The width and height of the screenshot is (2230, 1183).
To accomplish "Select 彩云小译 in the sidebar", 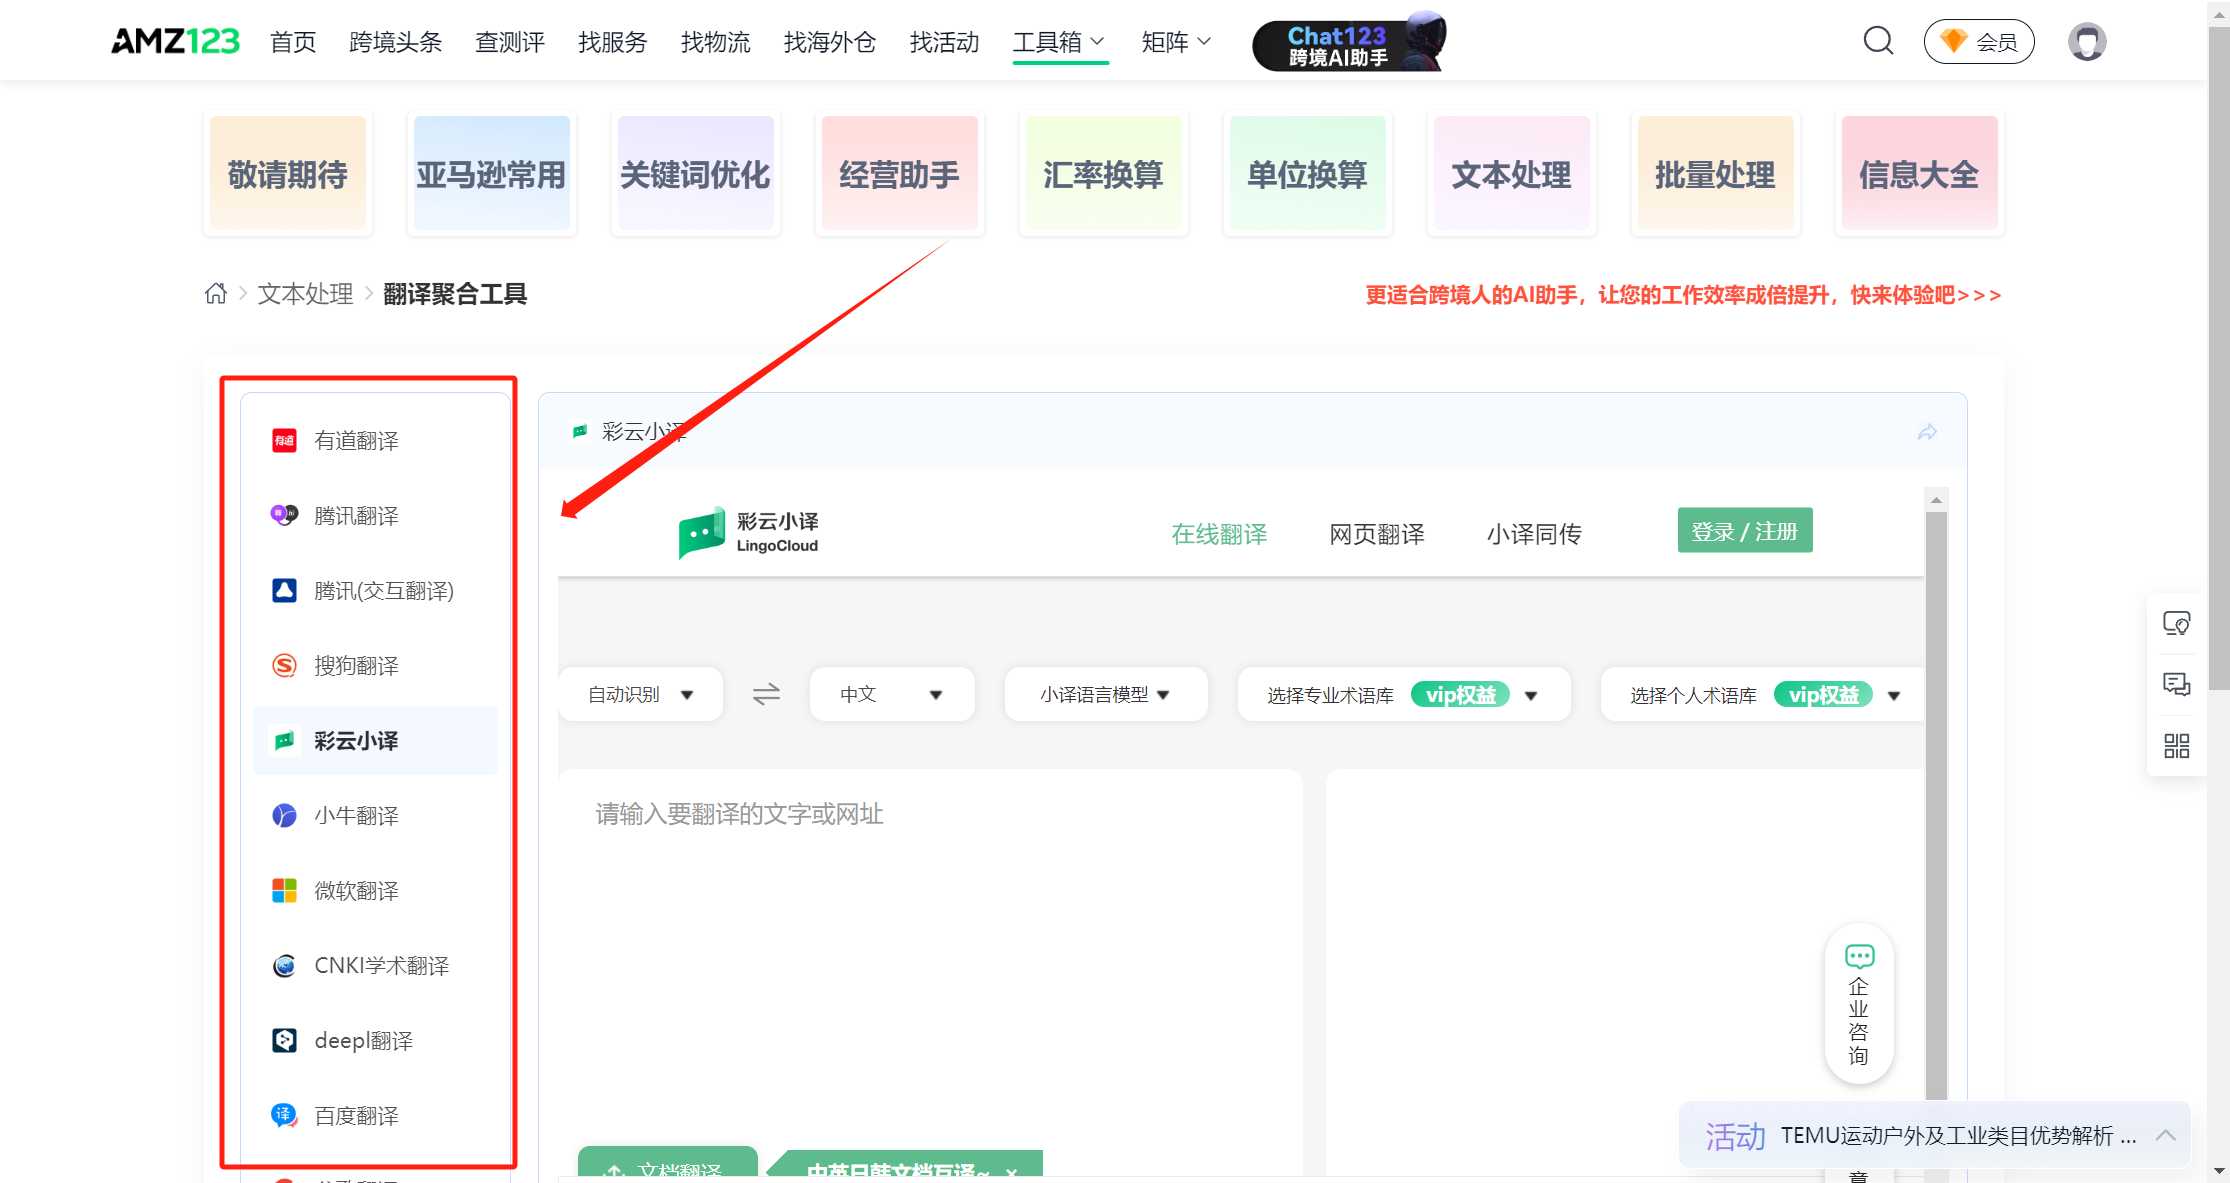I will click(x=375, y=741).
